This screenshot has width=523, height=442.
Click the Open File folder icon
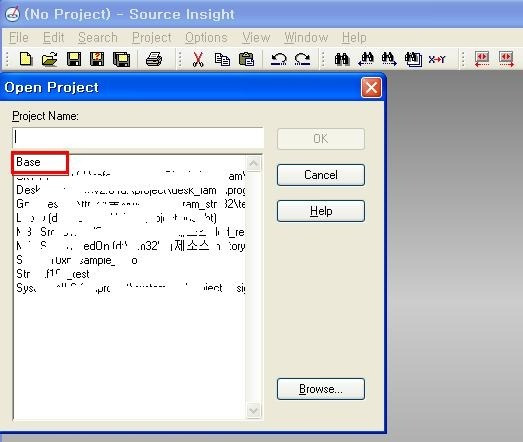pos(49,59)
